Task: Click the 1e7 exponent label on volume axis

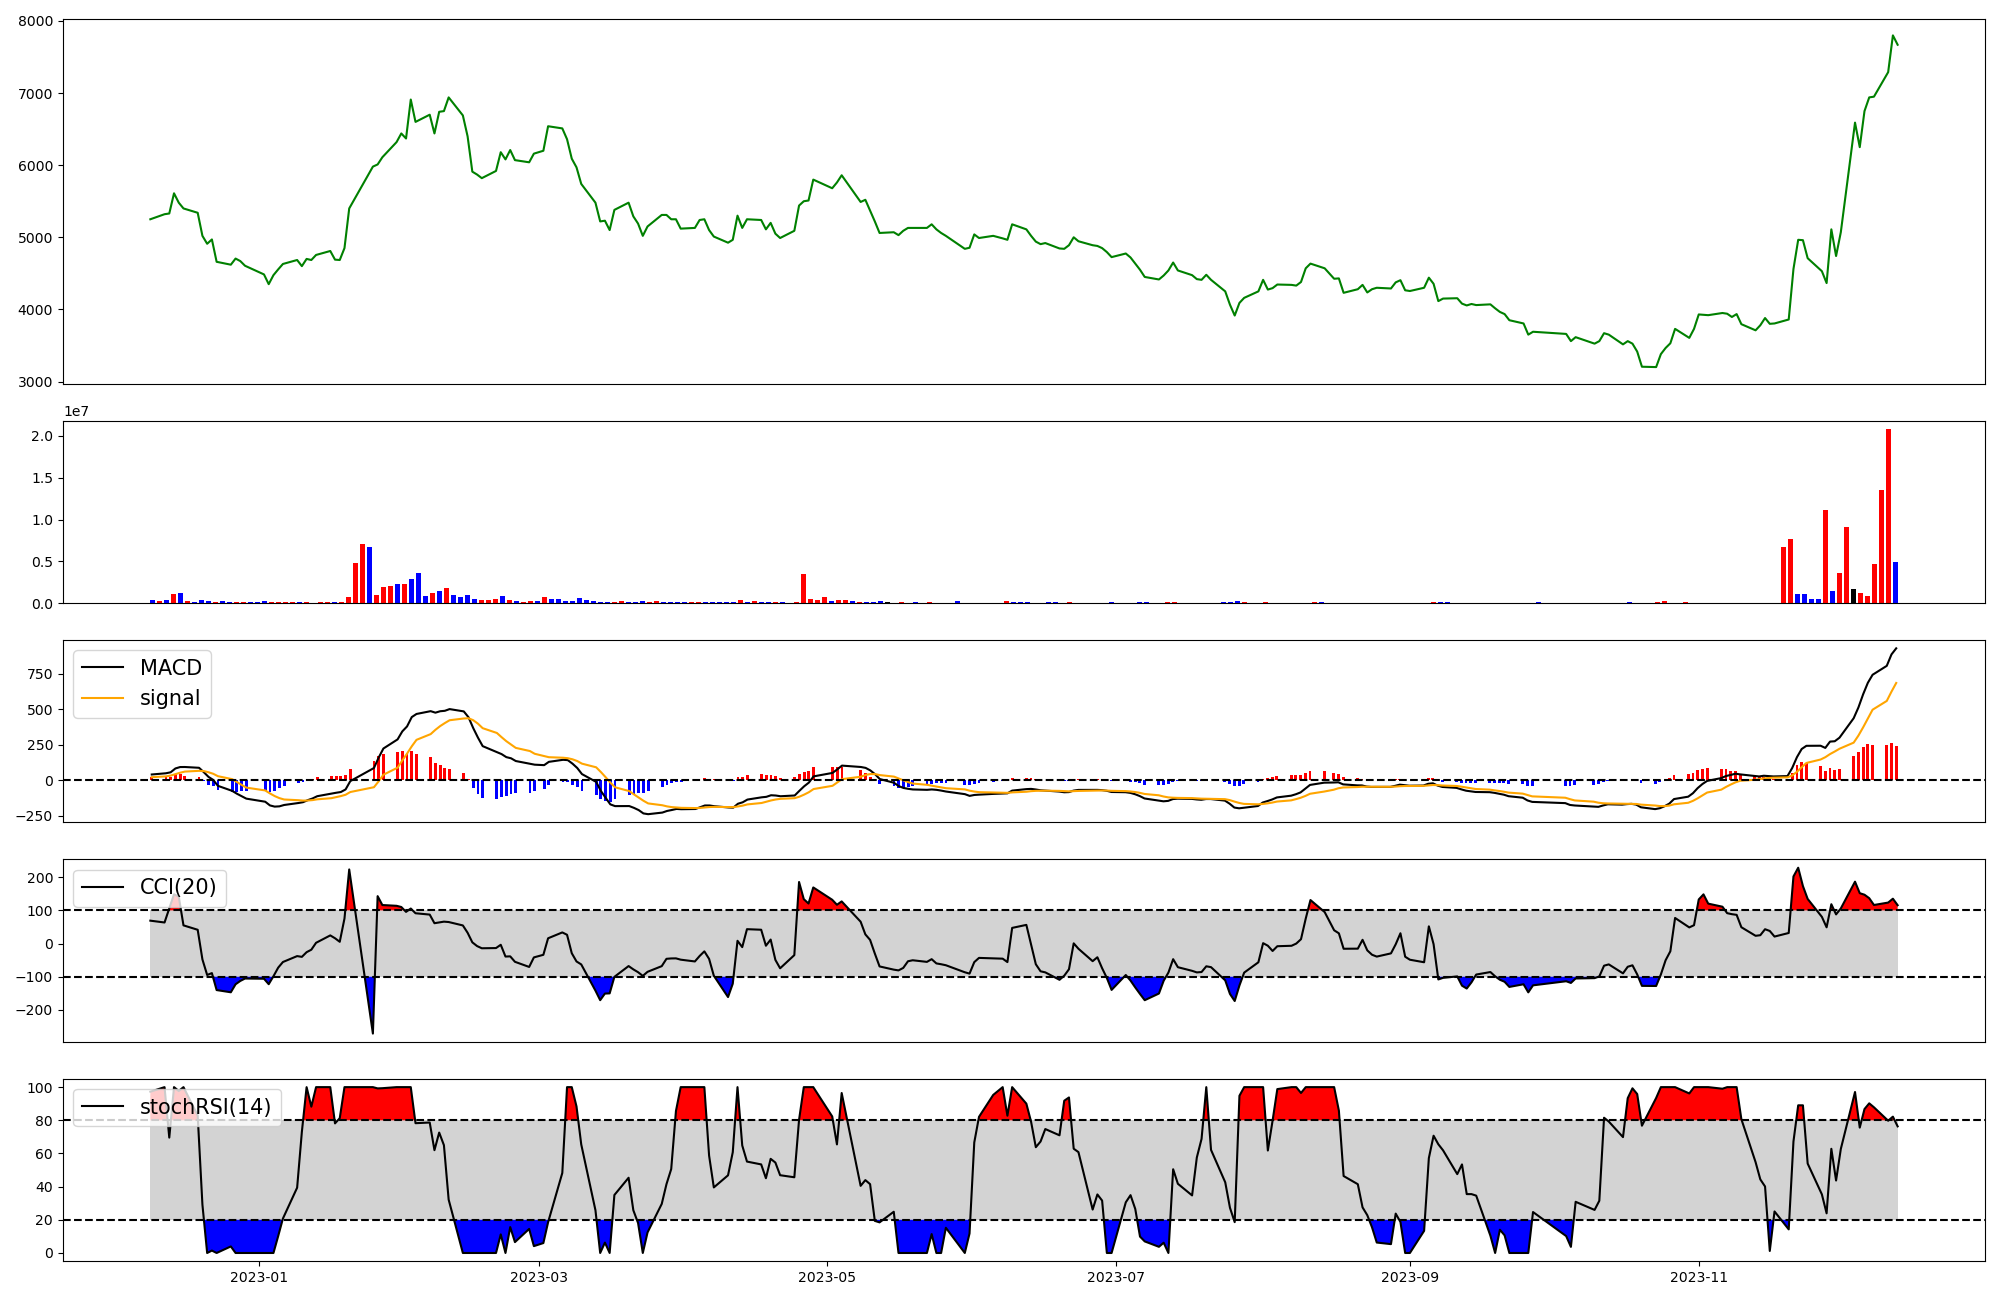Action: coord(77,412)
